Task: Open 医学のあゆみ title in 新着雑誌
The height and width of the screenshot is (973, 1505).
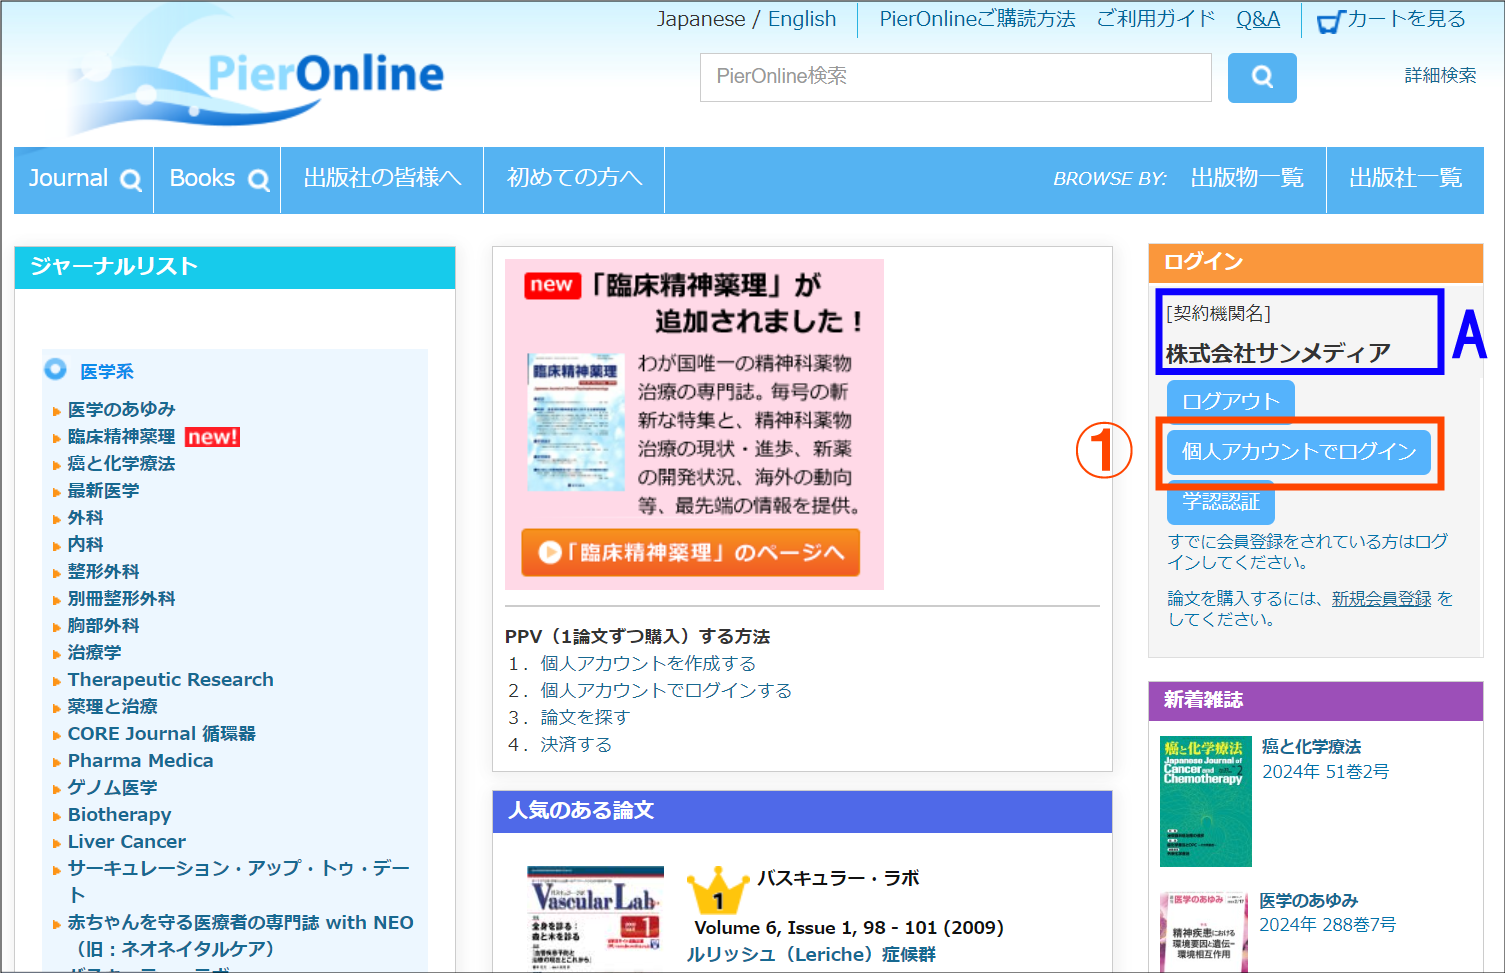Action: [x=1308, y=900]
